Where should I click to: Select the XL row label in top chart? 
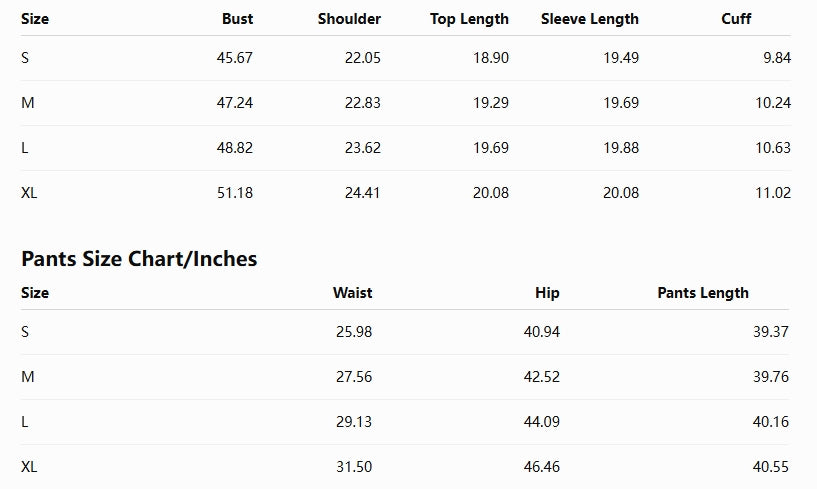pyautogui.click(x=29, y=193)
